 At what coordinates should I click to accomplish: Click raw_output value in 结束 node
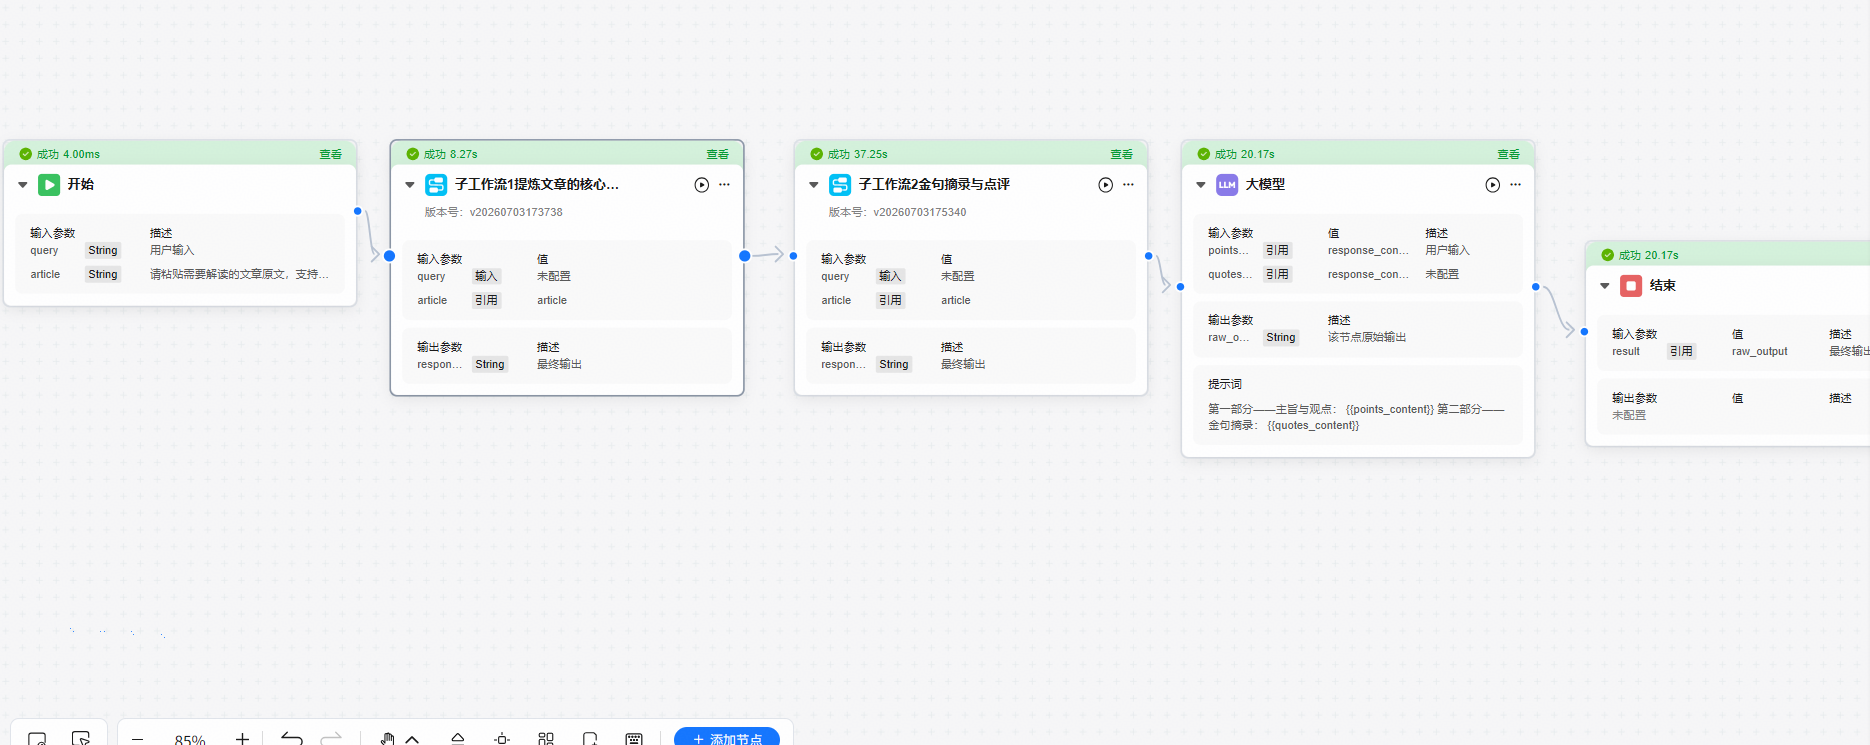pyautogui.click(x=1760, y=351)
